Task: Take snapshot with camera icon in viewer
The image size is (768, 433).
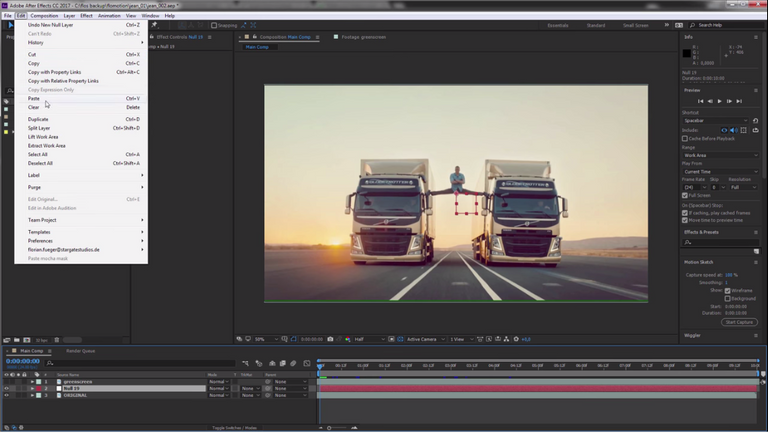Action: tap(330, 339)
